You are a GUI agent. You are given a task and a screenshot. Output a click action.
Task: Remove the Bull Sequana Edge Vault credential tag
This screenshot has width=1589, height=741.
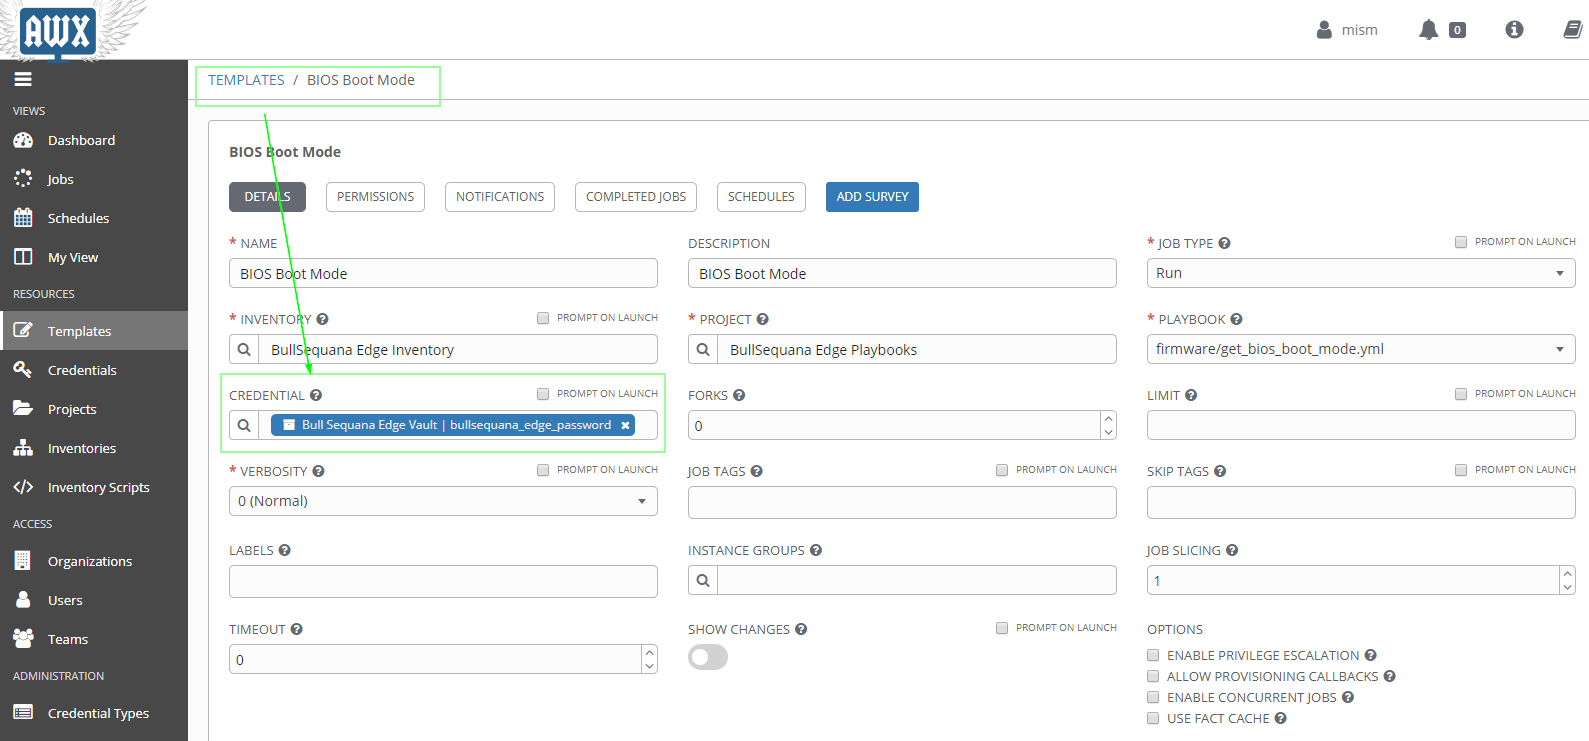tap(625, 425)
